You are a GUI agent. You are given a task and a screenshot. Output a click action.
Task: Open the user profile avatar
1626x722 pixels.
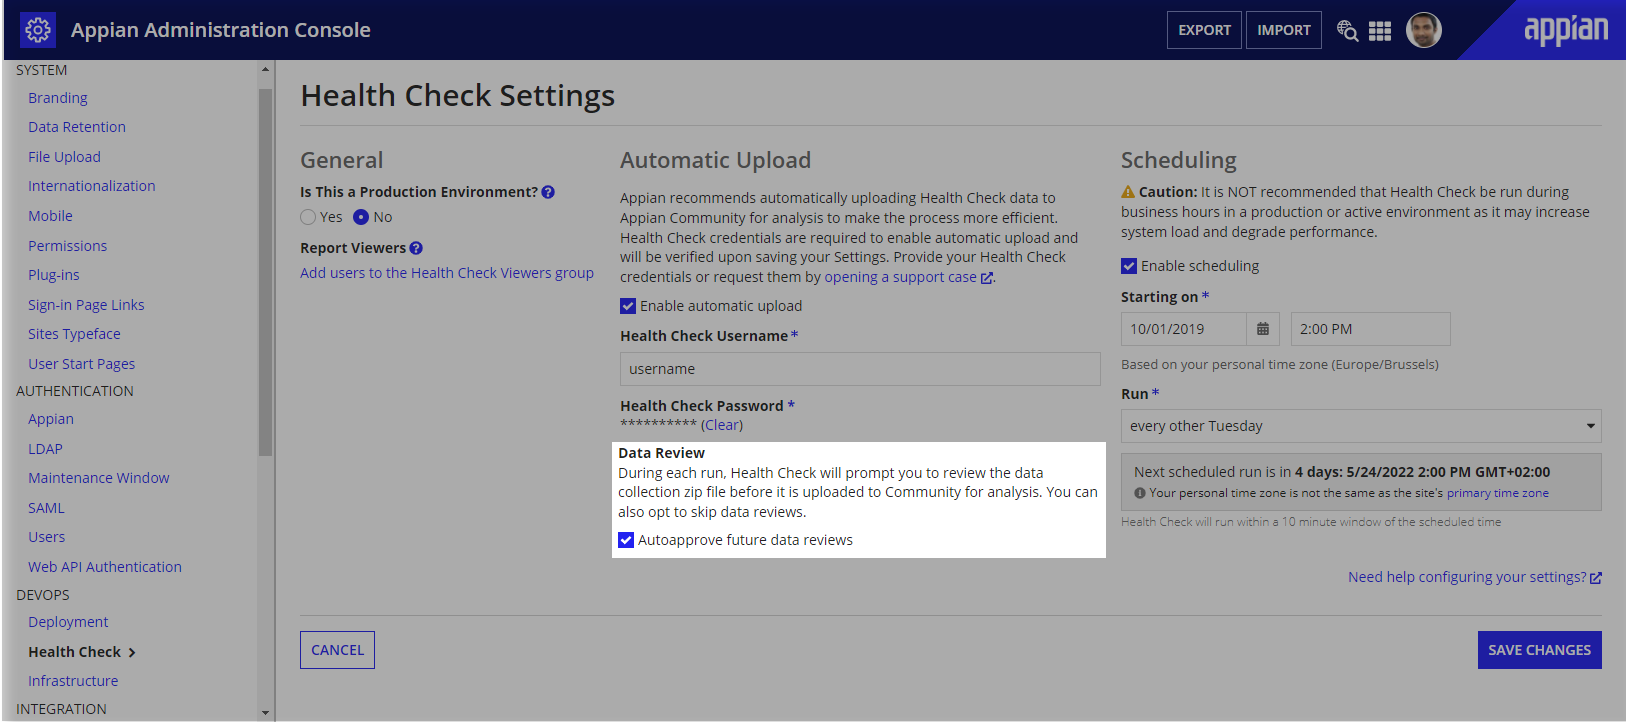(x=1423, y=30)
